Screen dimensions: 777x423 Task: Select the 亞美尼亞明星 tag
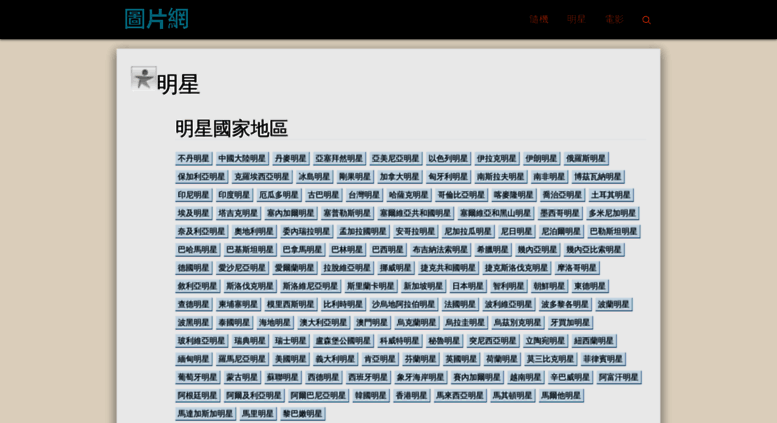point(396,159)
